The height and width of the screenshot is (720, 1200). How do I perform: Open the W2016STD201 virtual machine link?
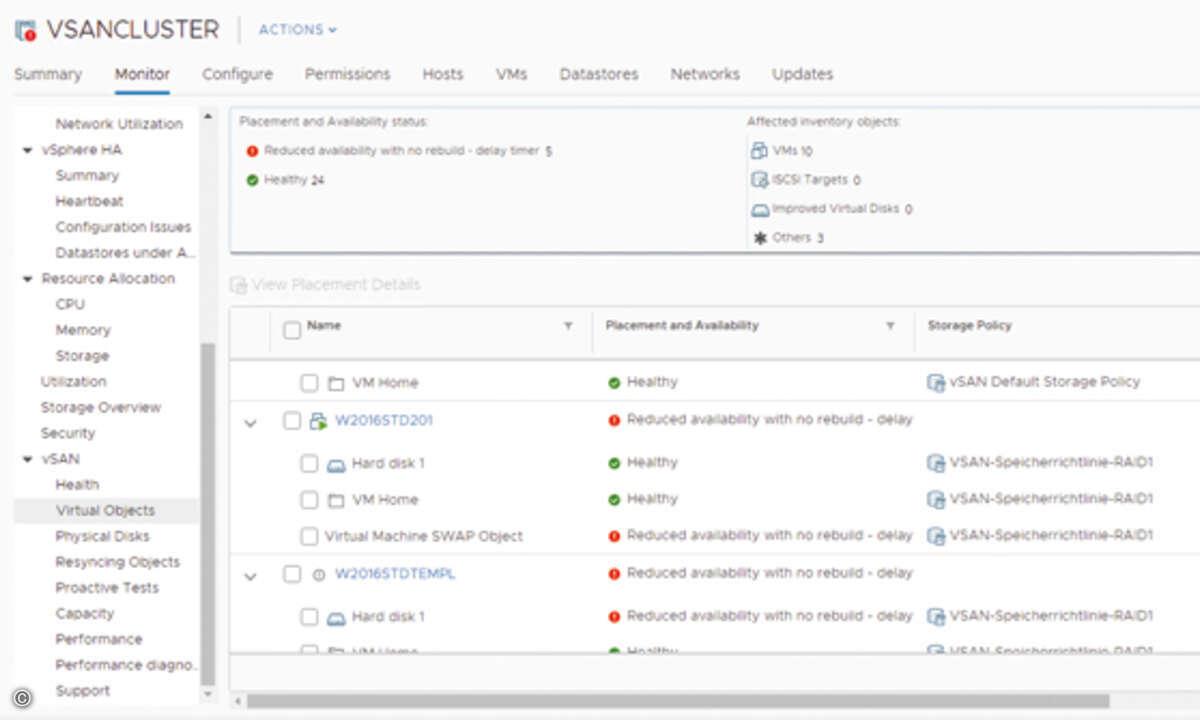[x=384, y=421]
